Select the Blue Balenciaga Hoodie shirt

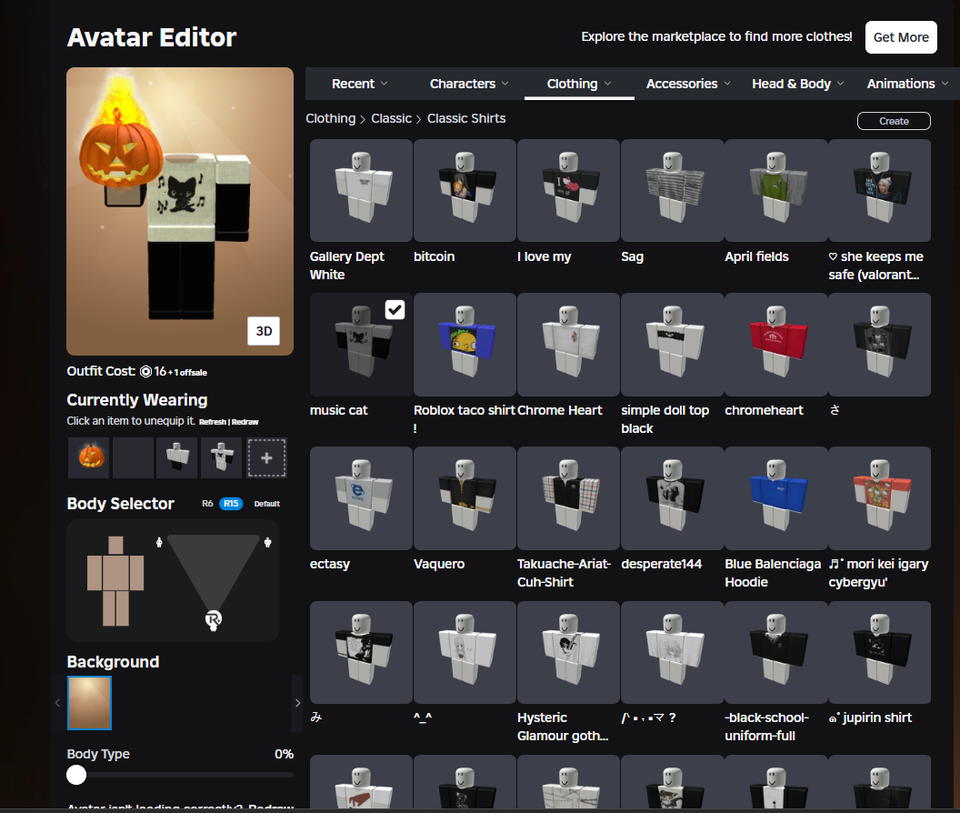pos(776,498)
